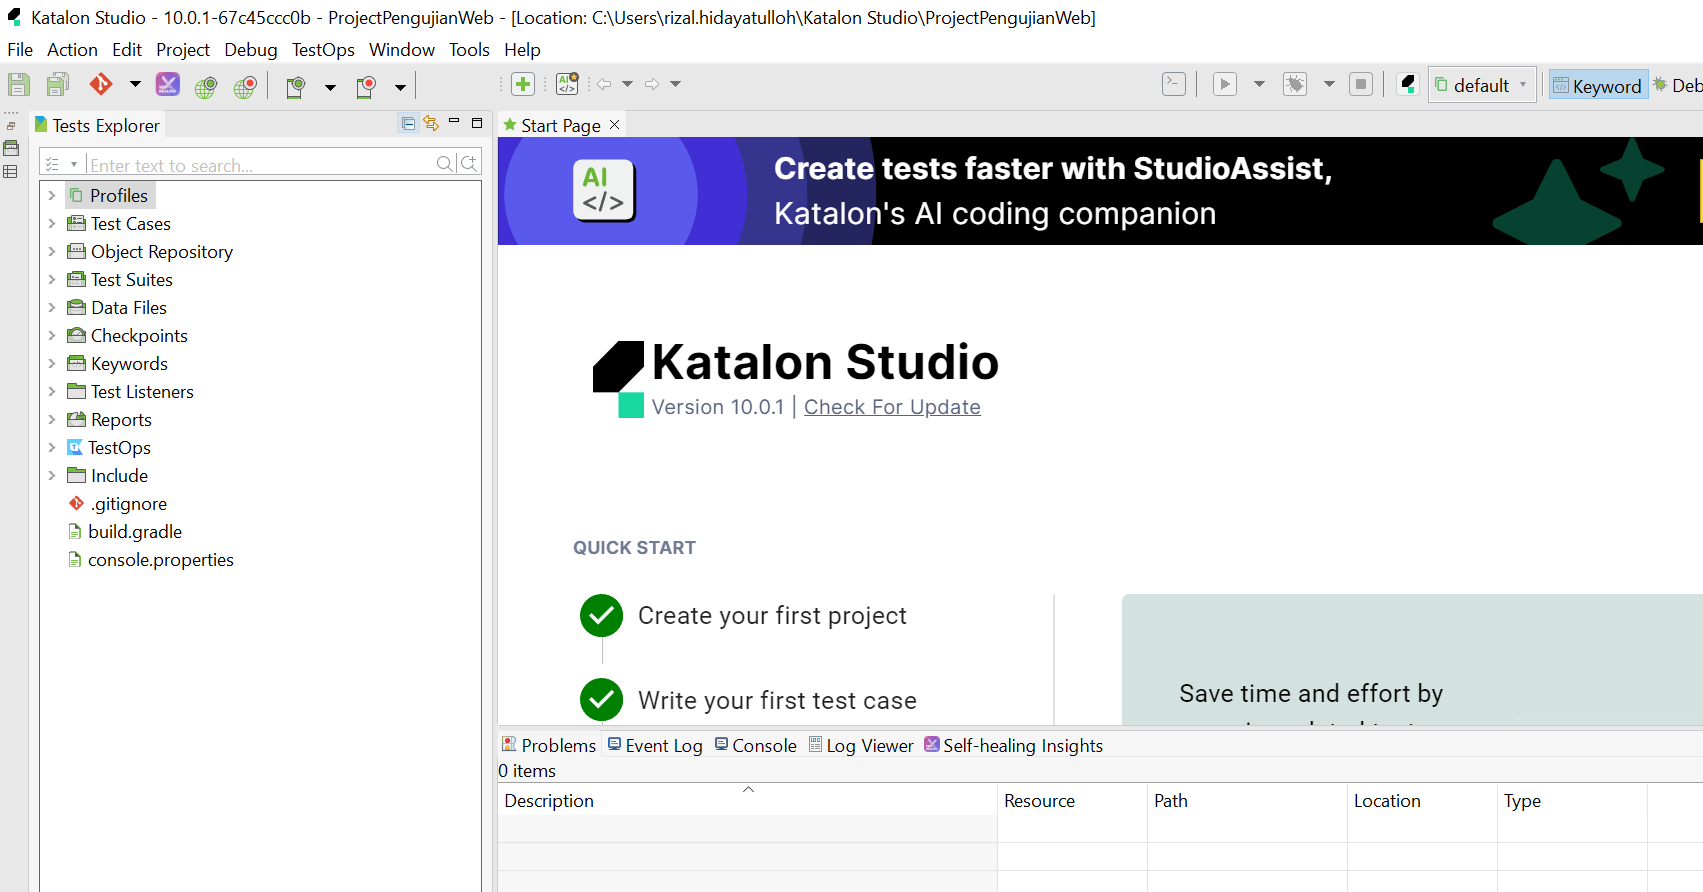Open the Spy Mobile dropdown arrow
The height and width of the screenshot is (892, 1703).
[x=330, y=88]
